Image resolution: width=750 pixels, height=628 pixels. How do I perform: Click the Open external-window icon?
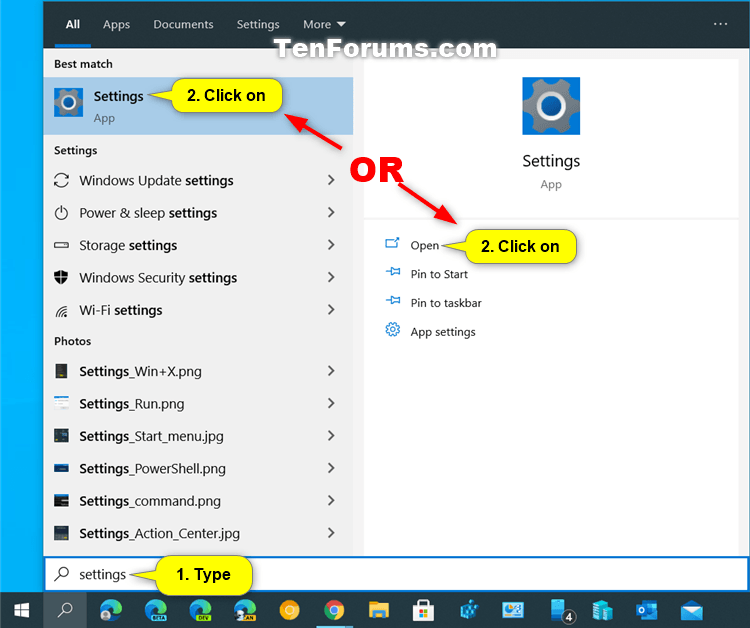[392, 243]
